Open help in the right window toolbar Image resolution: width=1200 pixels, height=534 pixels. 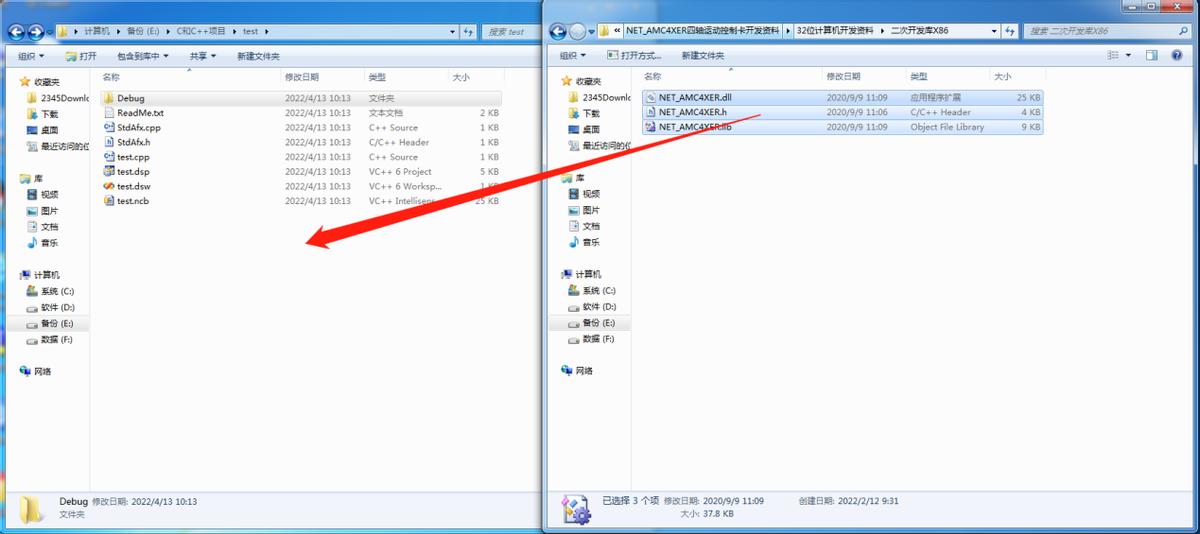(x=1179, y=55)
